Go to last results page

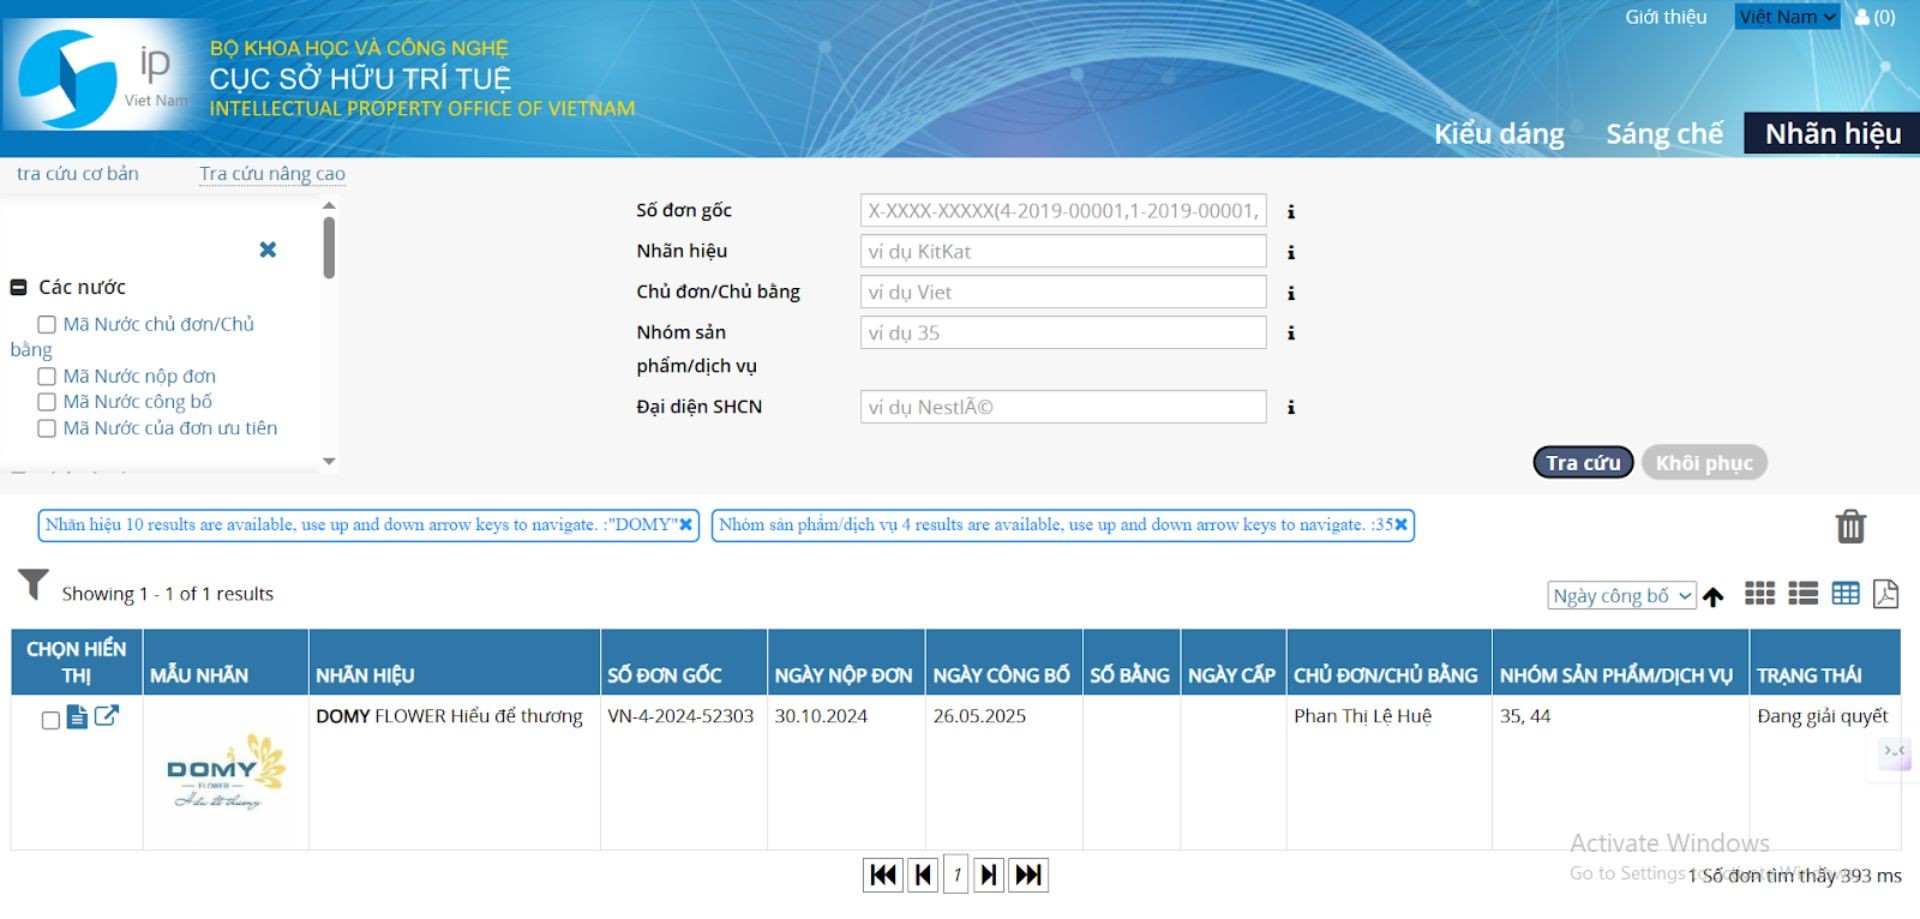(x=1028, y=875)
